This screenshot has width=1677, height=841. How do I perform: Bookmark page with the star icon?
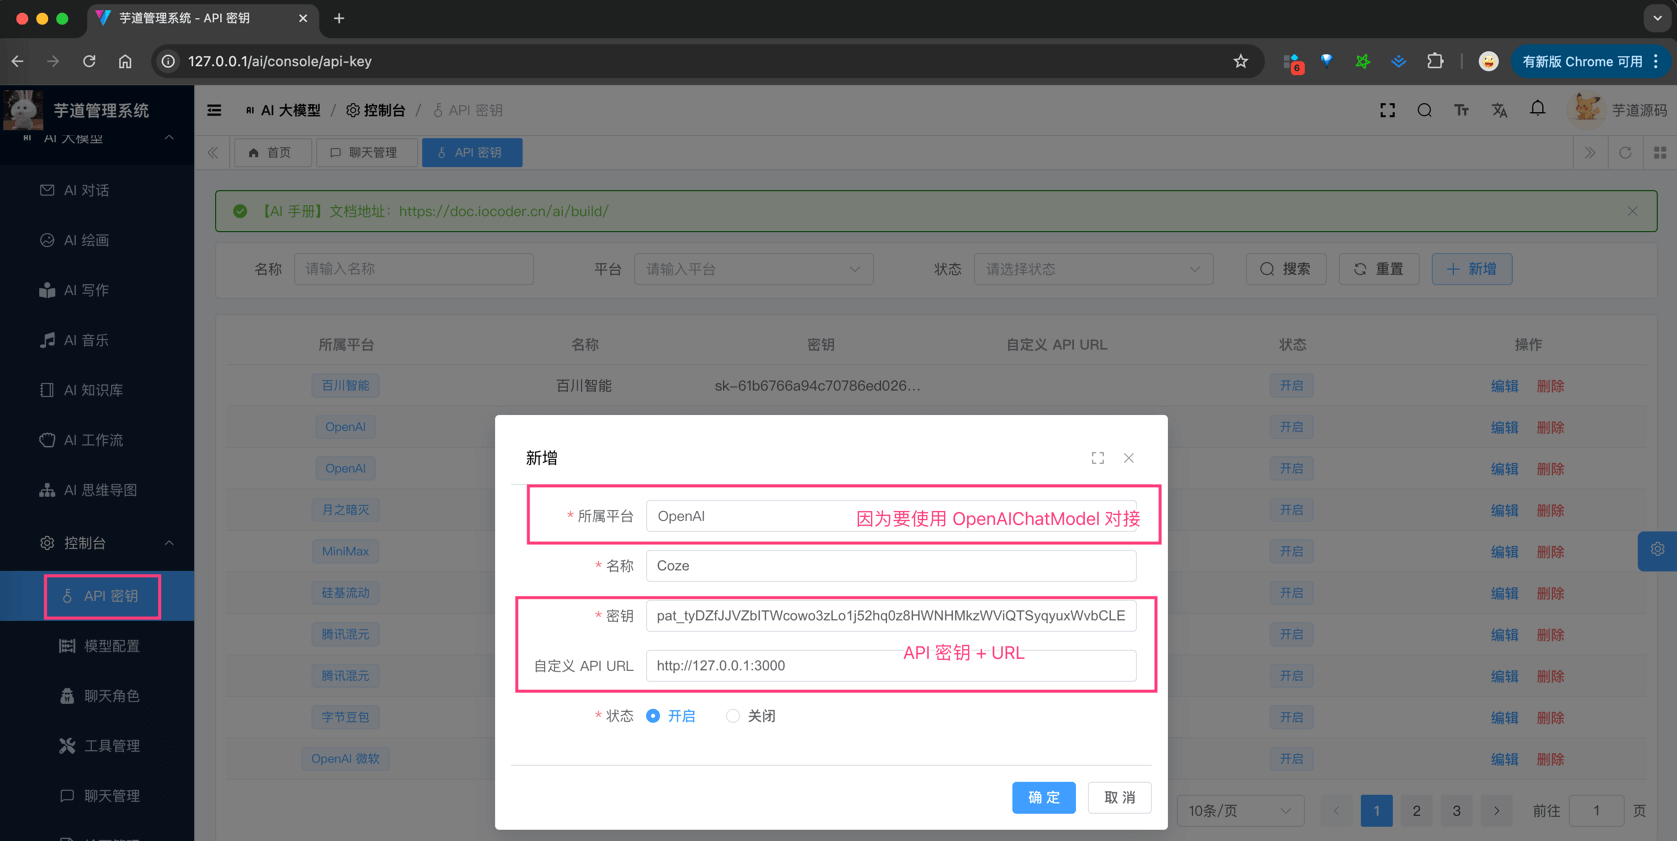(1240, 61)
